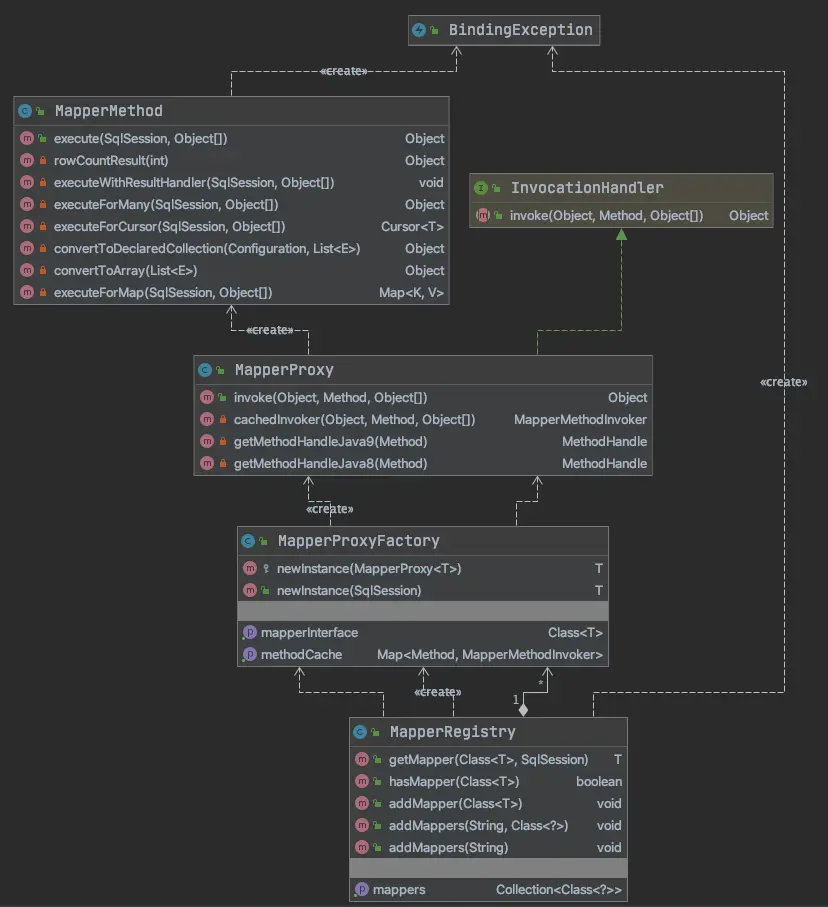Click method icon beside newInstance(SqlSession)
This screenshot has width=828, height=907.
coord(250,591)
